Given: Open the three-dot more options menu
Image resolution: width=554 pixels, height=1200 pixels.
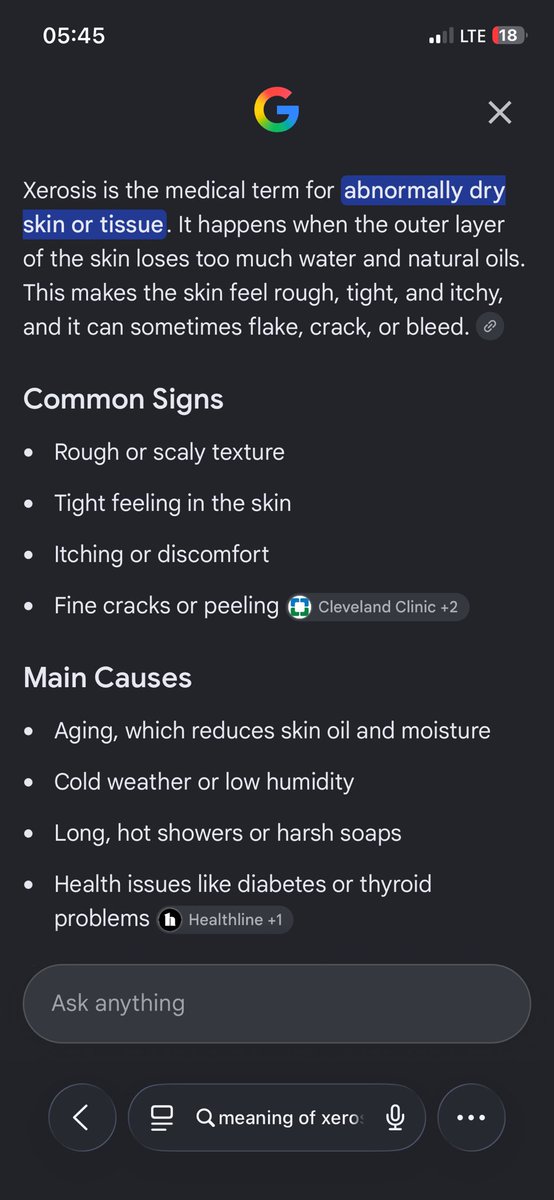Looking at the screenshot, I should 471,1117.
